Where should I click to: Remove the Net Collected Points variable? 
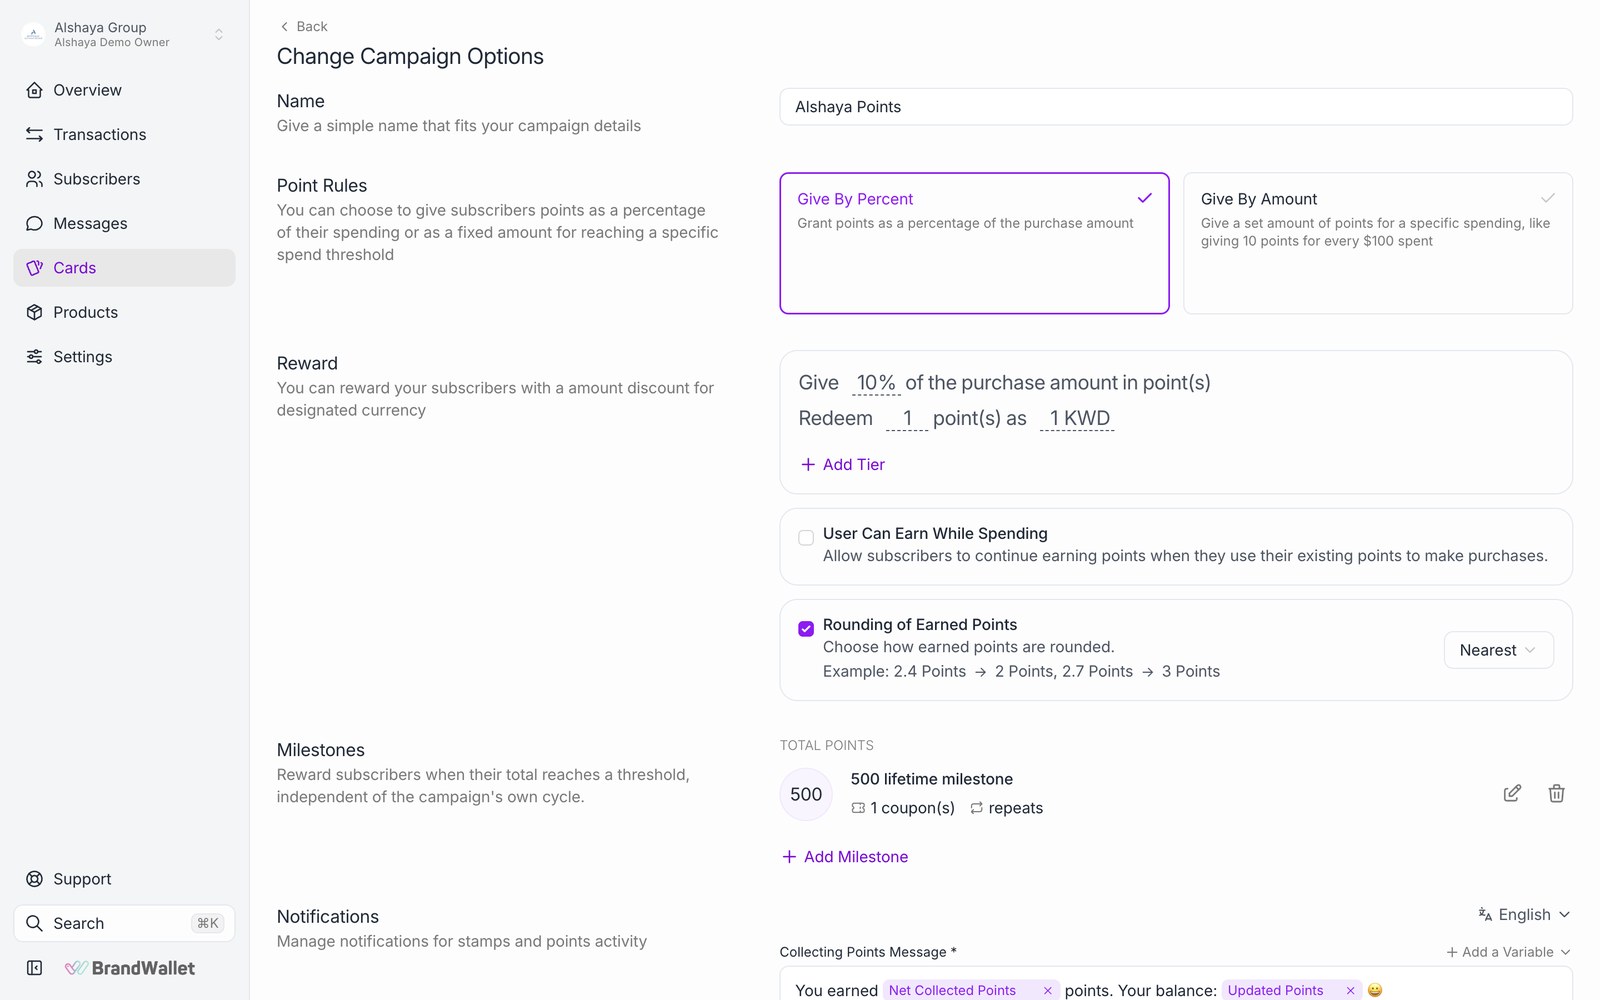[x=1047, y=990]
